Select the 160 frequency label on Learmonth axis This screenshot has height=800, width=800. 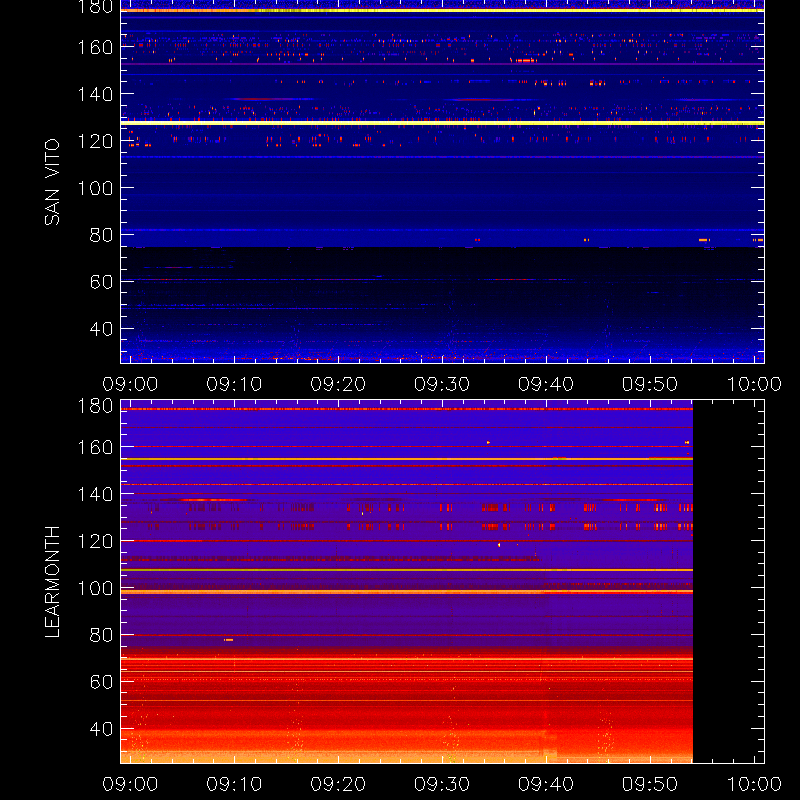[x=95, y=447]
